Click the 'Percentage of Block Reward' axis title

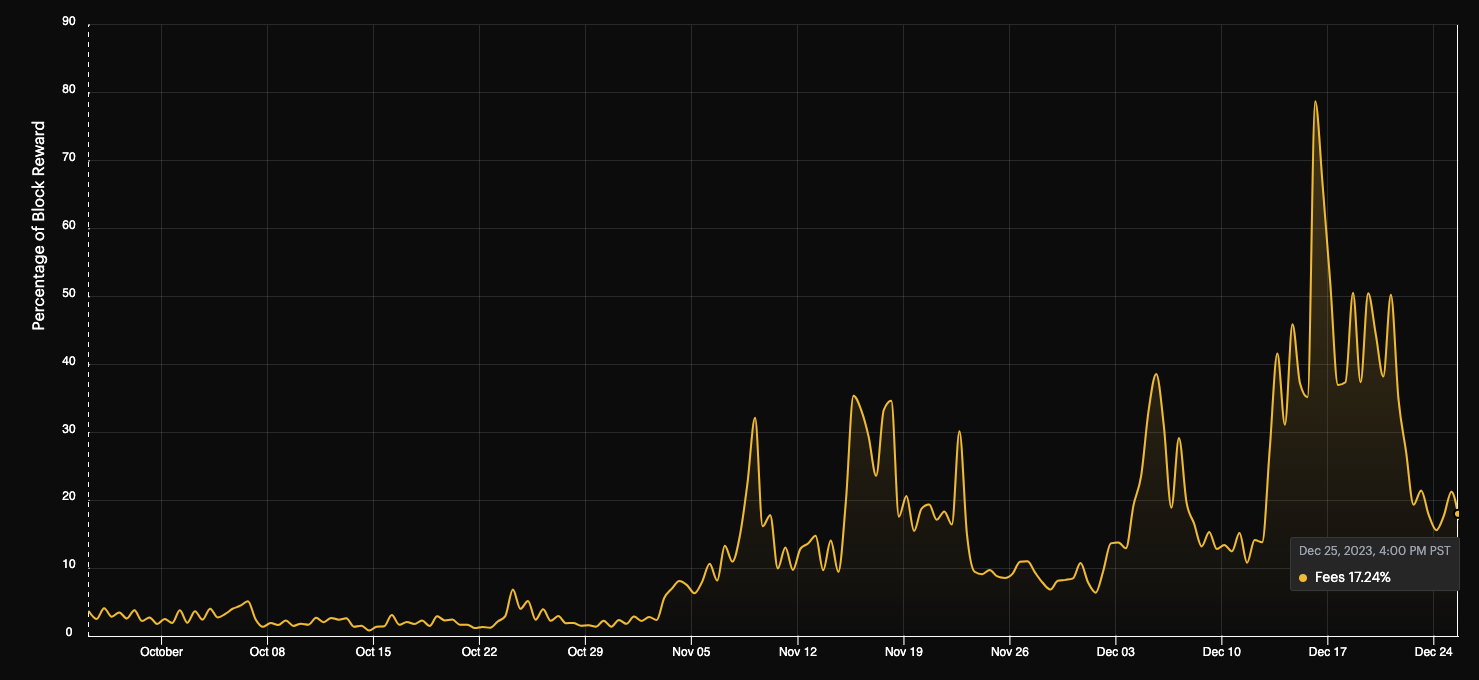click(x=39, y=226)
